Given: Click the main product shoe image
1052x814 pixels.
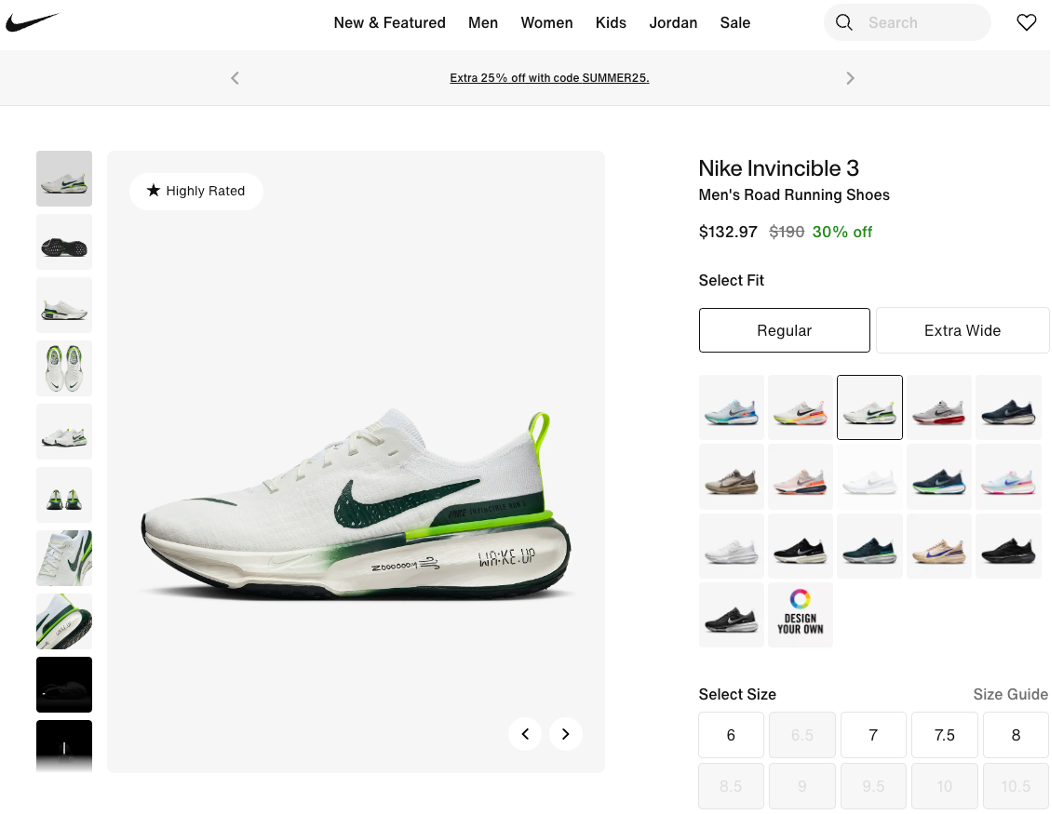Looking at the screenshot, I should (x=356, y=462).
